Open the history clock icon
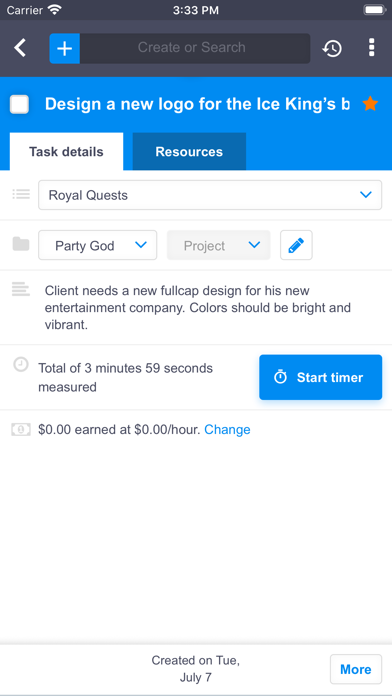This screenshot has height=696, width=392. pyautogui.click(x=332, y=48)
